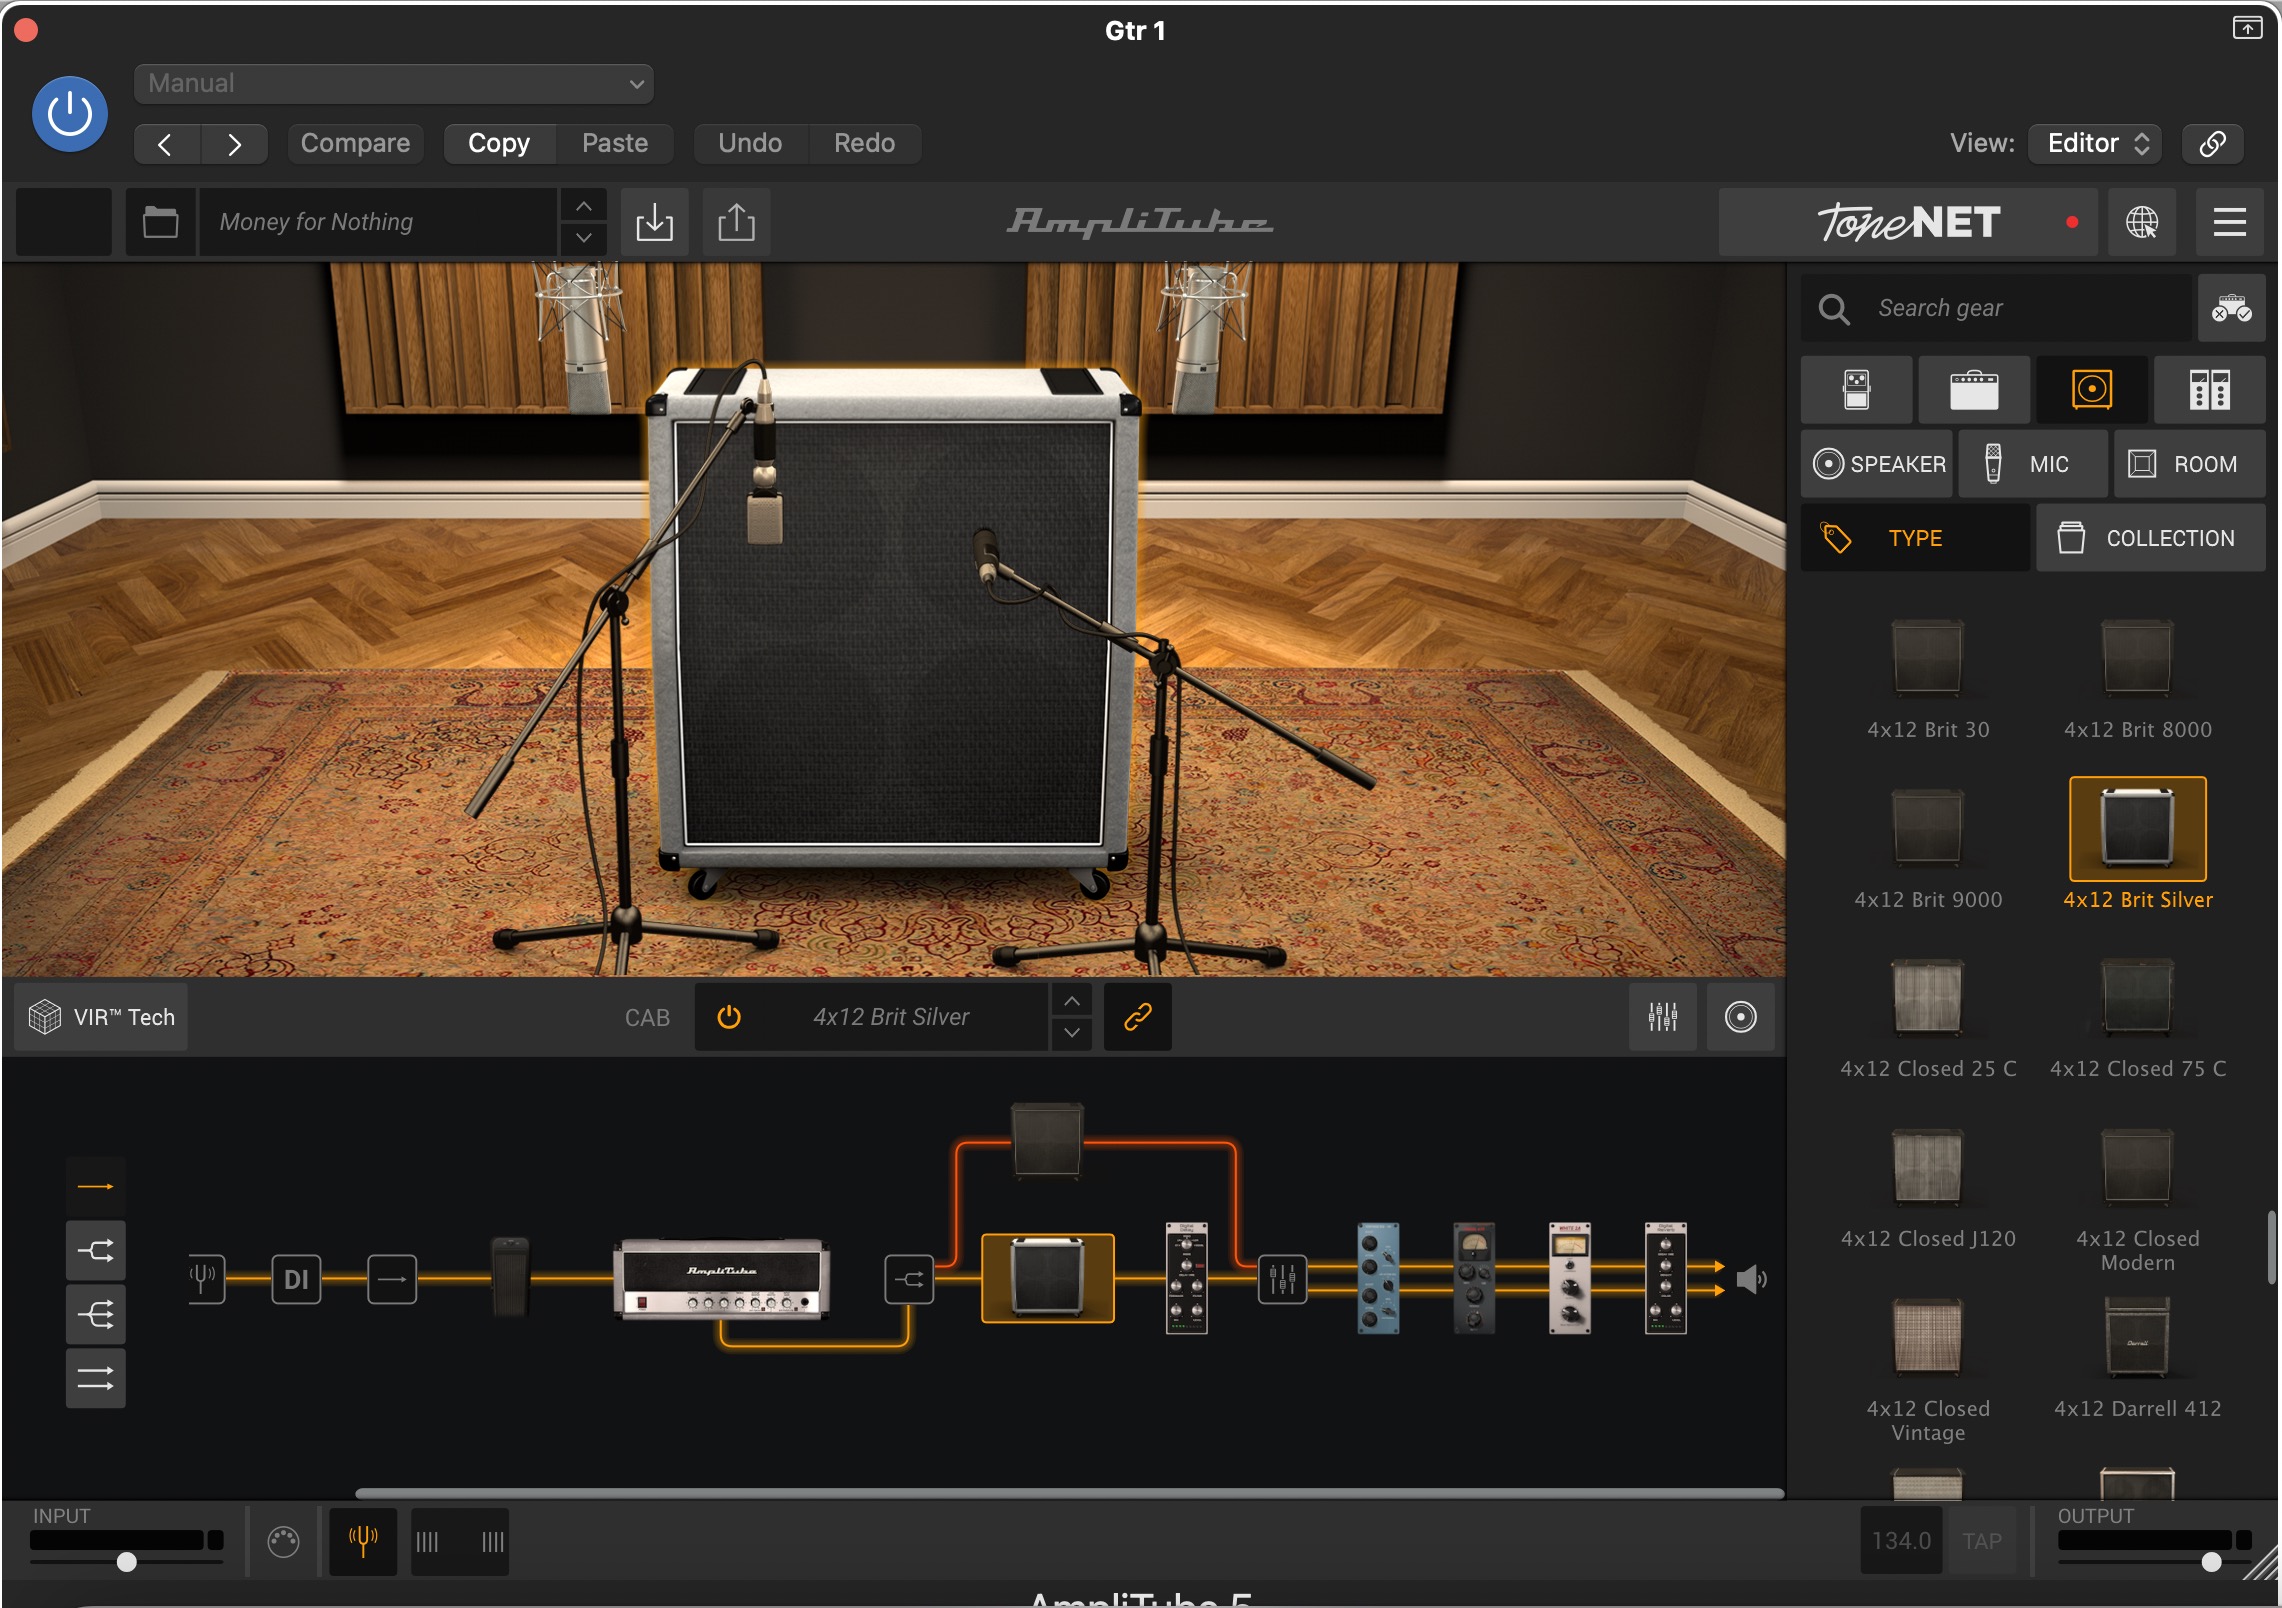Toggle the plugin power bypass button
Image resolution: width=2282 pixels, height=1608 pixels.
[x=70, y=114]
